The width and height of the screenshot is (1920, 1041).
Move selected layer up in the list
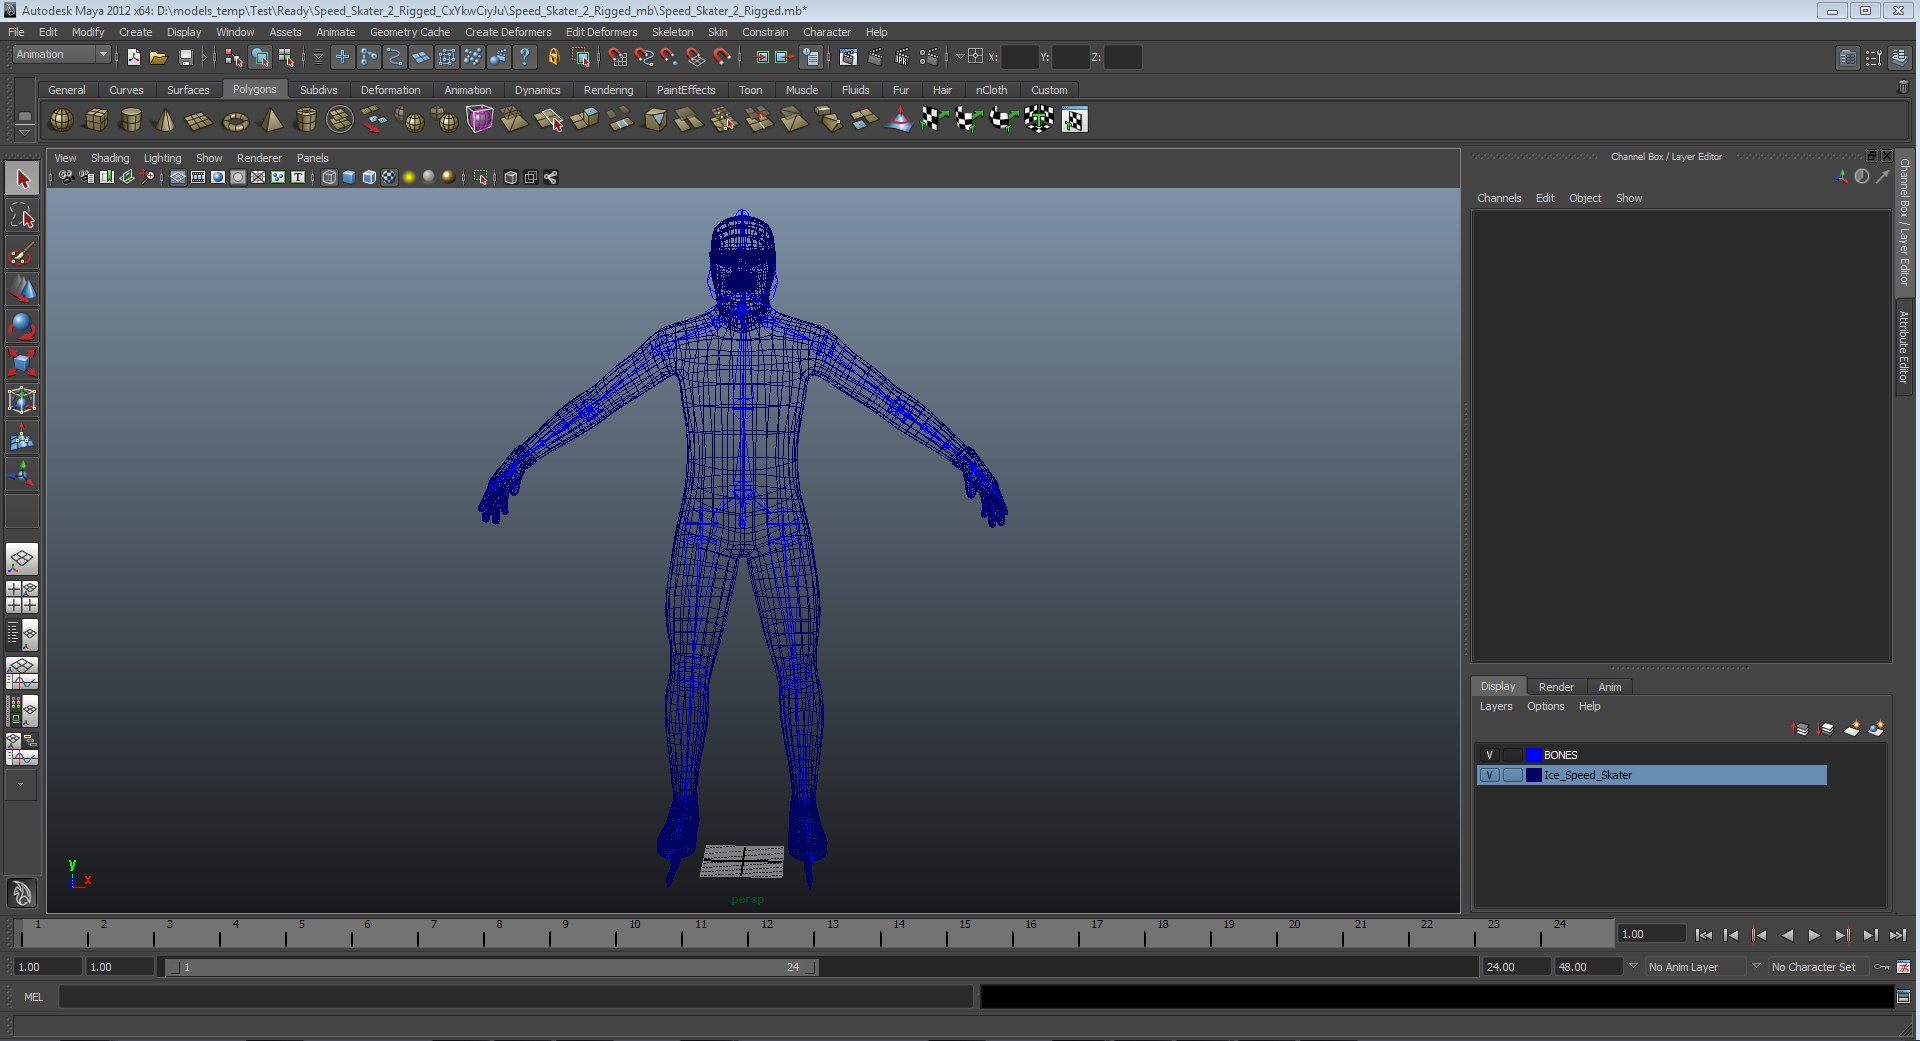[1800, 729]
